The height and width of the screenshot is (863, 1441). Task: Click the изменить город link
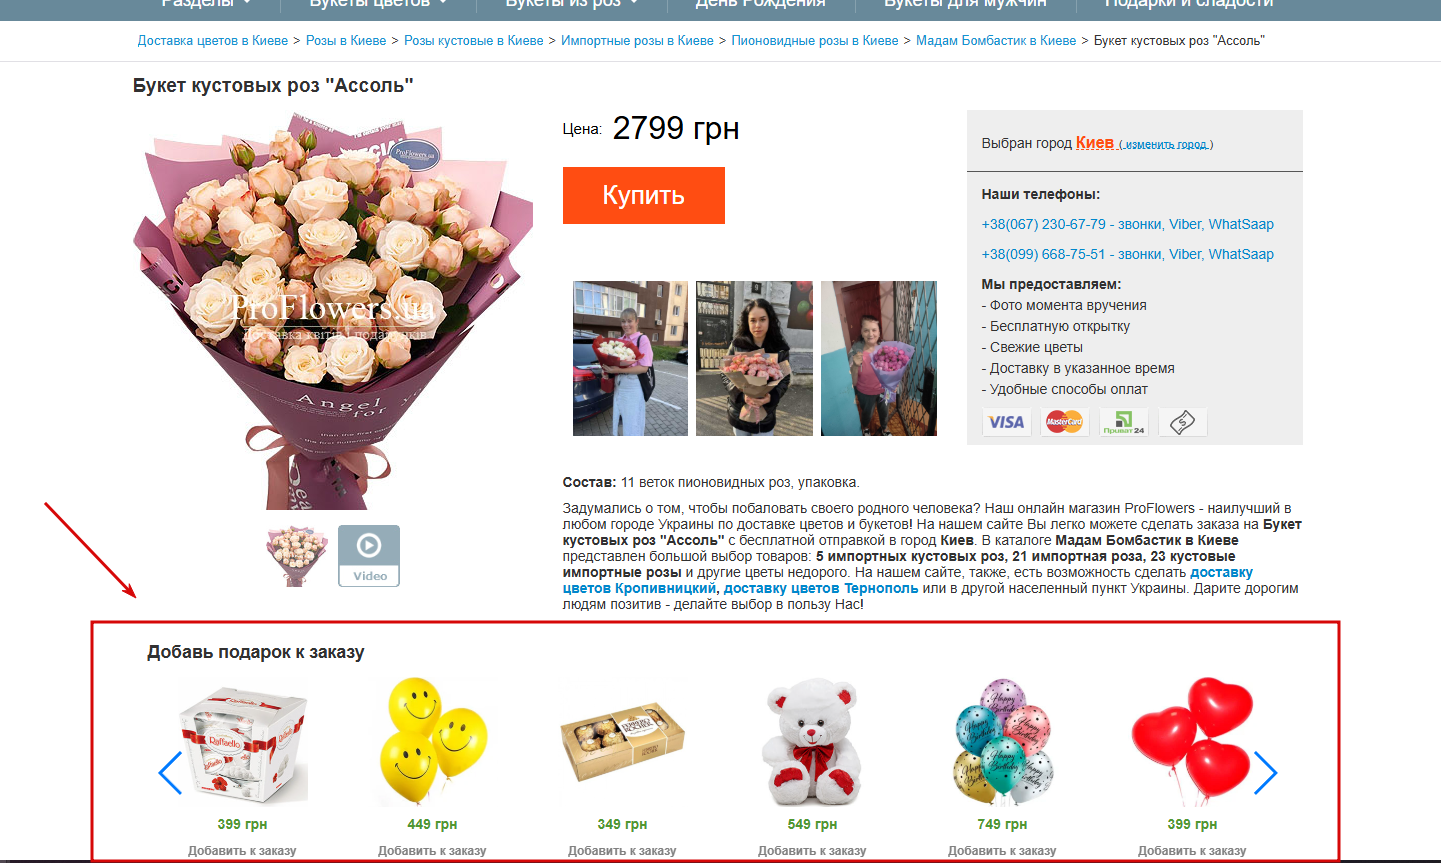click(1166, 145)
